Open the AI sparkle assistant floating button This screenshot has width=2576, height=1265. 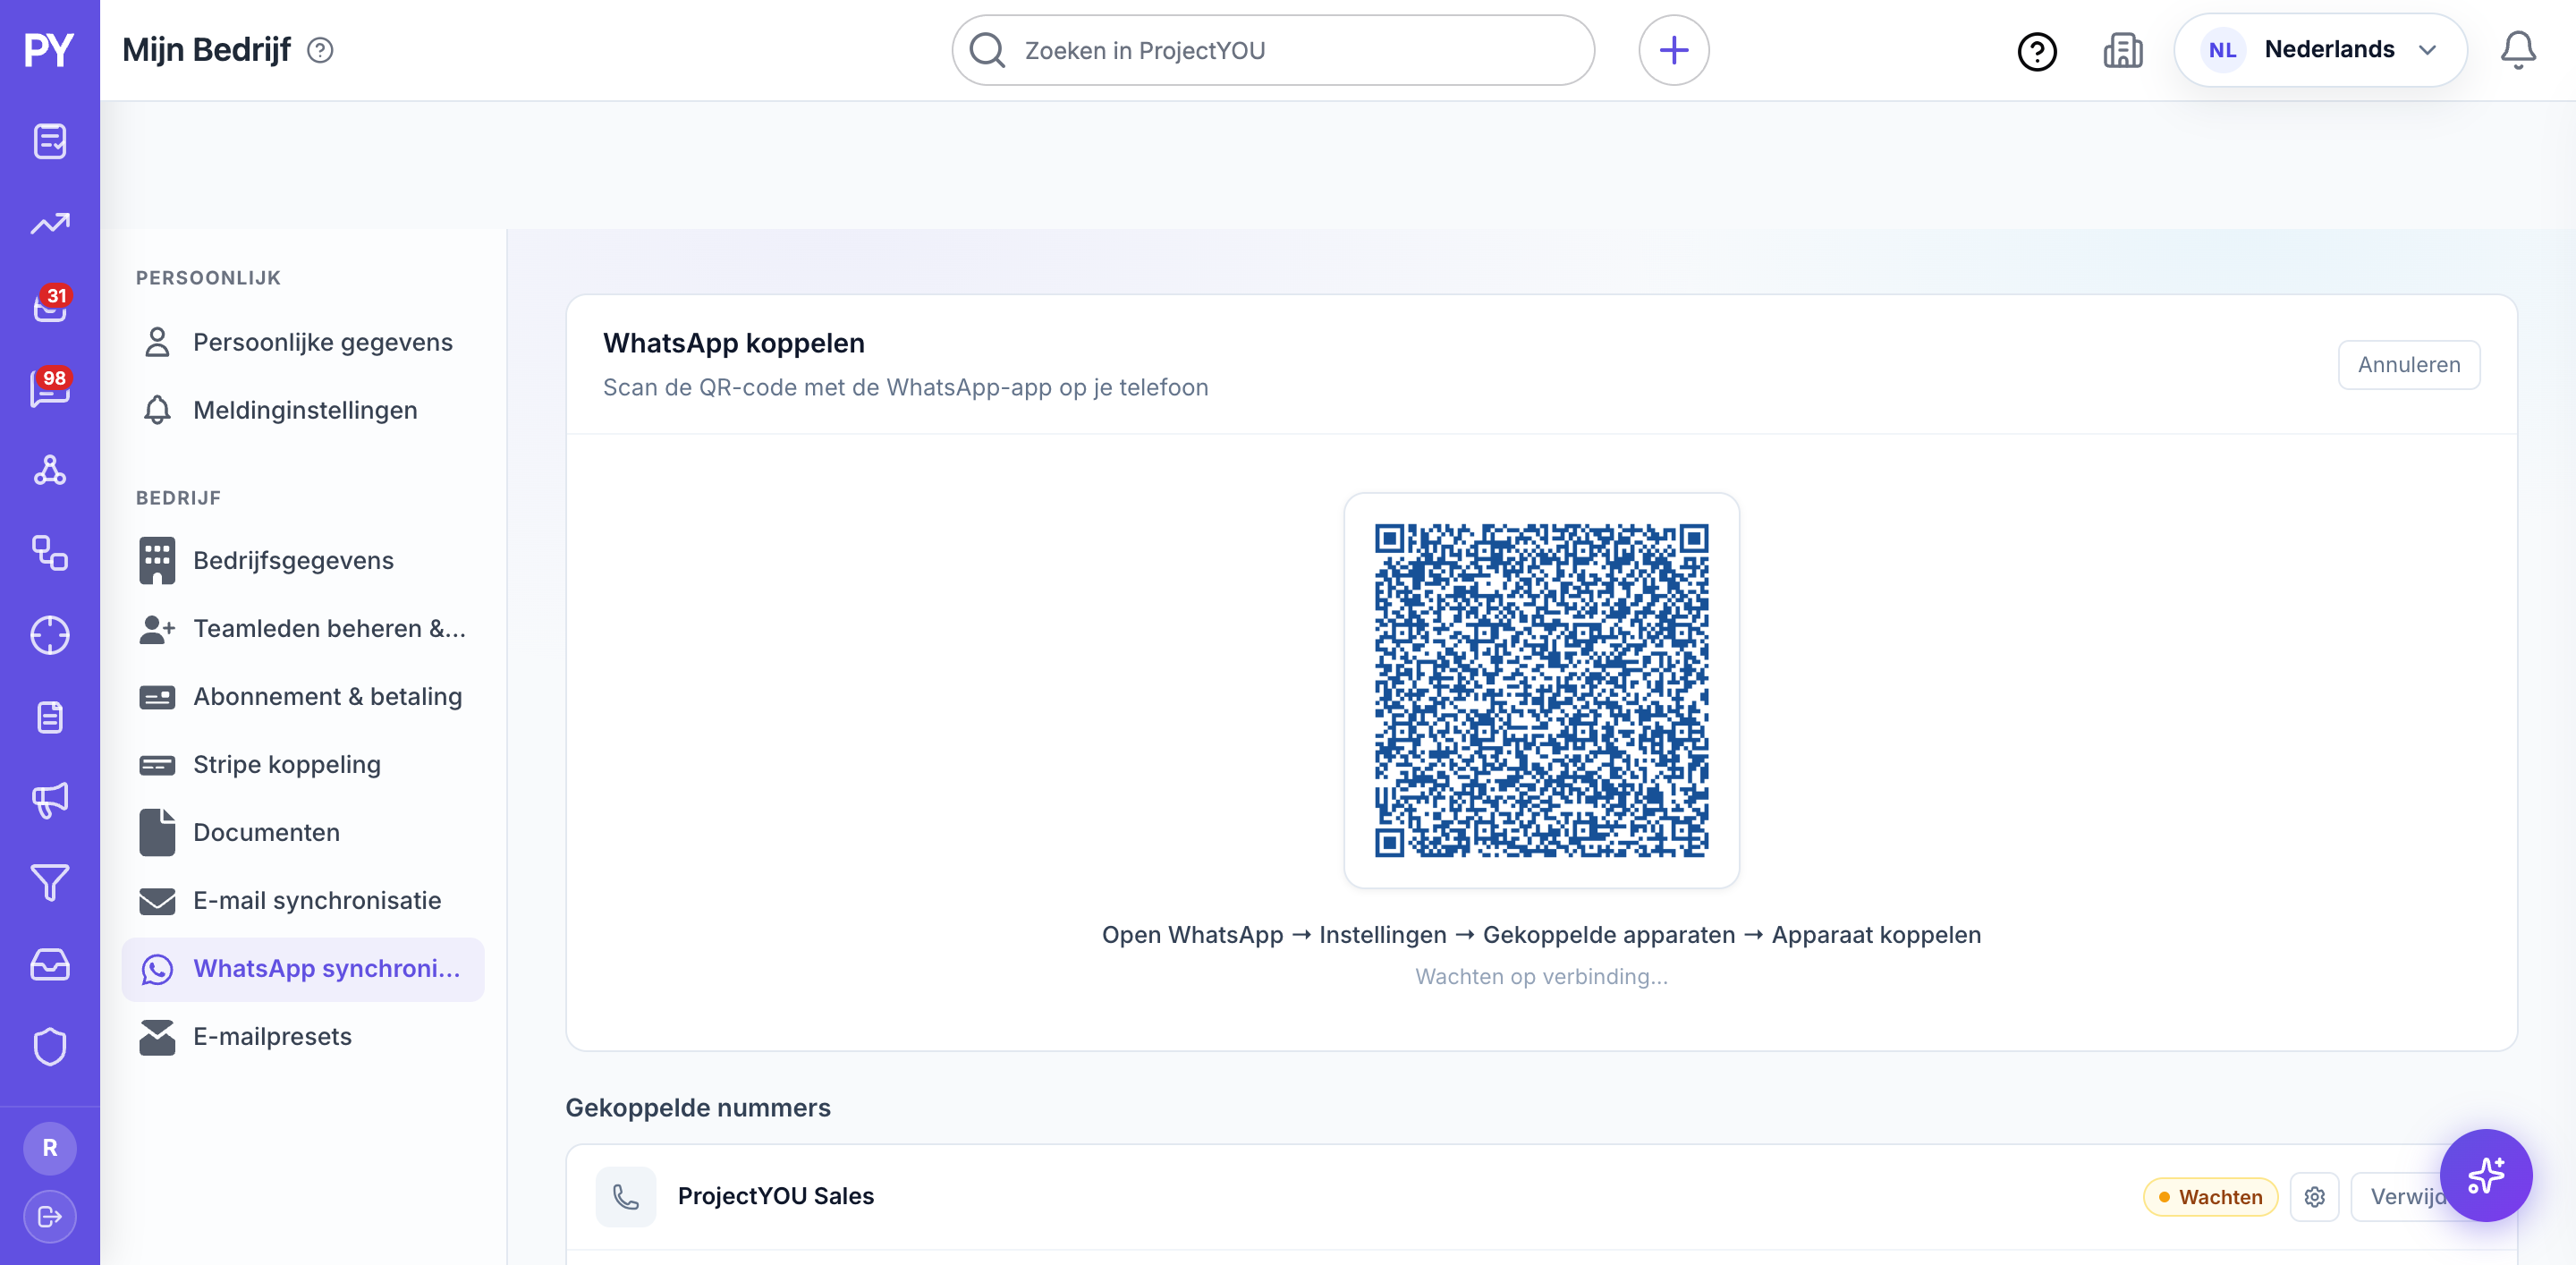click(x=2485, y=1175)
